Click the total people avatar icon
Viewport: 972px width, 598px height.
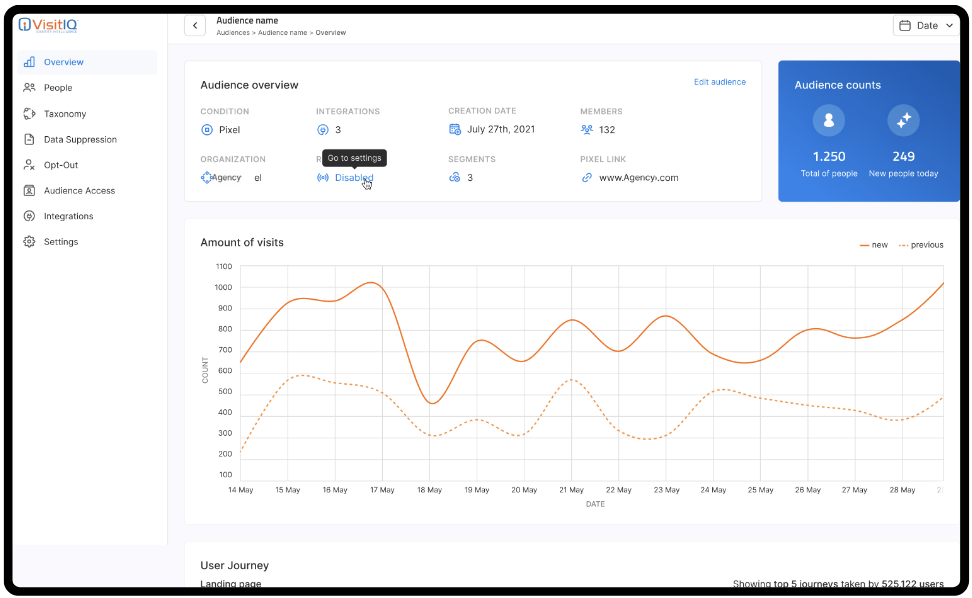[x=828, y=121]
